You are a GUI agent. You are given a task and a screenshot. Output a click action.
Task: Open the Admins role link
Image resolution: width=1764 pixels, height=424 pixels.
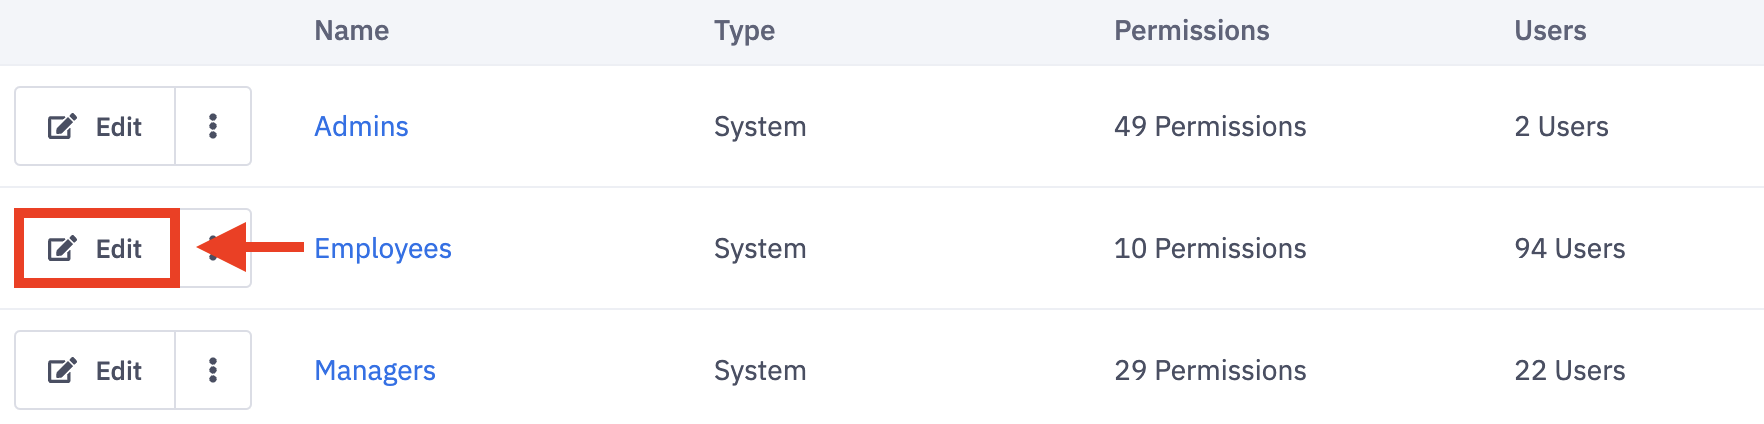click(x=361, y=127)
